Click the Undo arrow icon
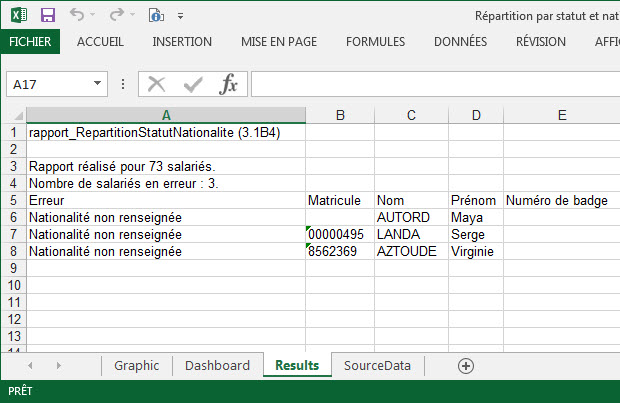Screen dimensions: 620x403 click(x=77, y=15)
